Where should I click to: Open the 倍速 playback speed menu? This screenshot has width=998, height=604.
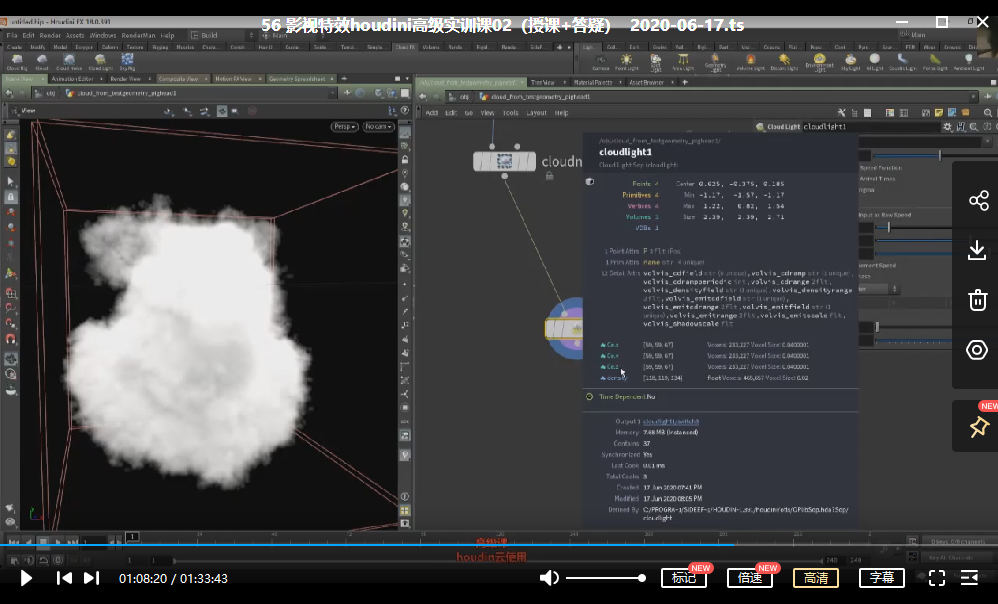[x=749, y=578]
